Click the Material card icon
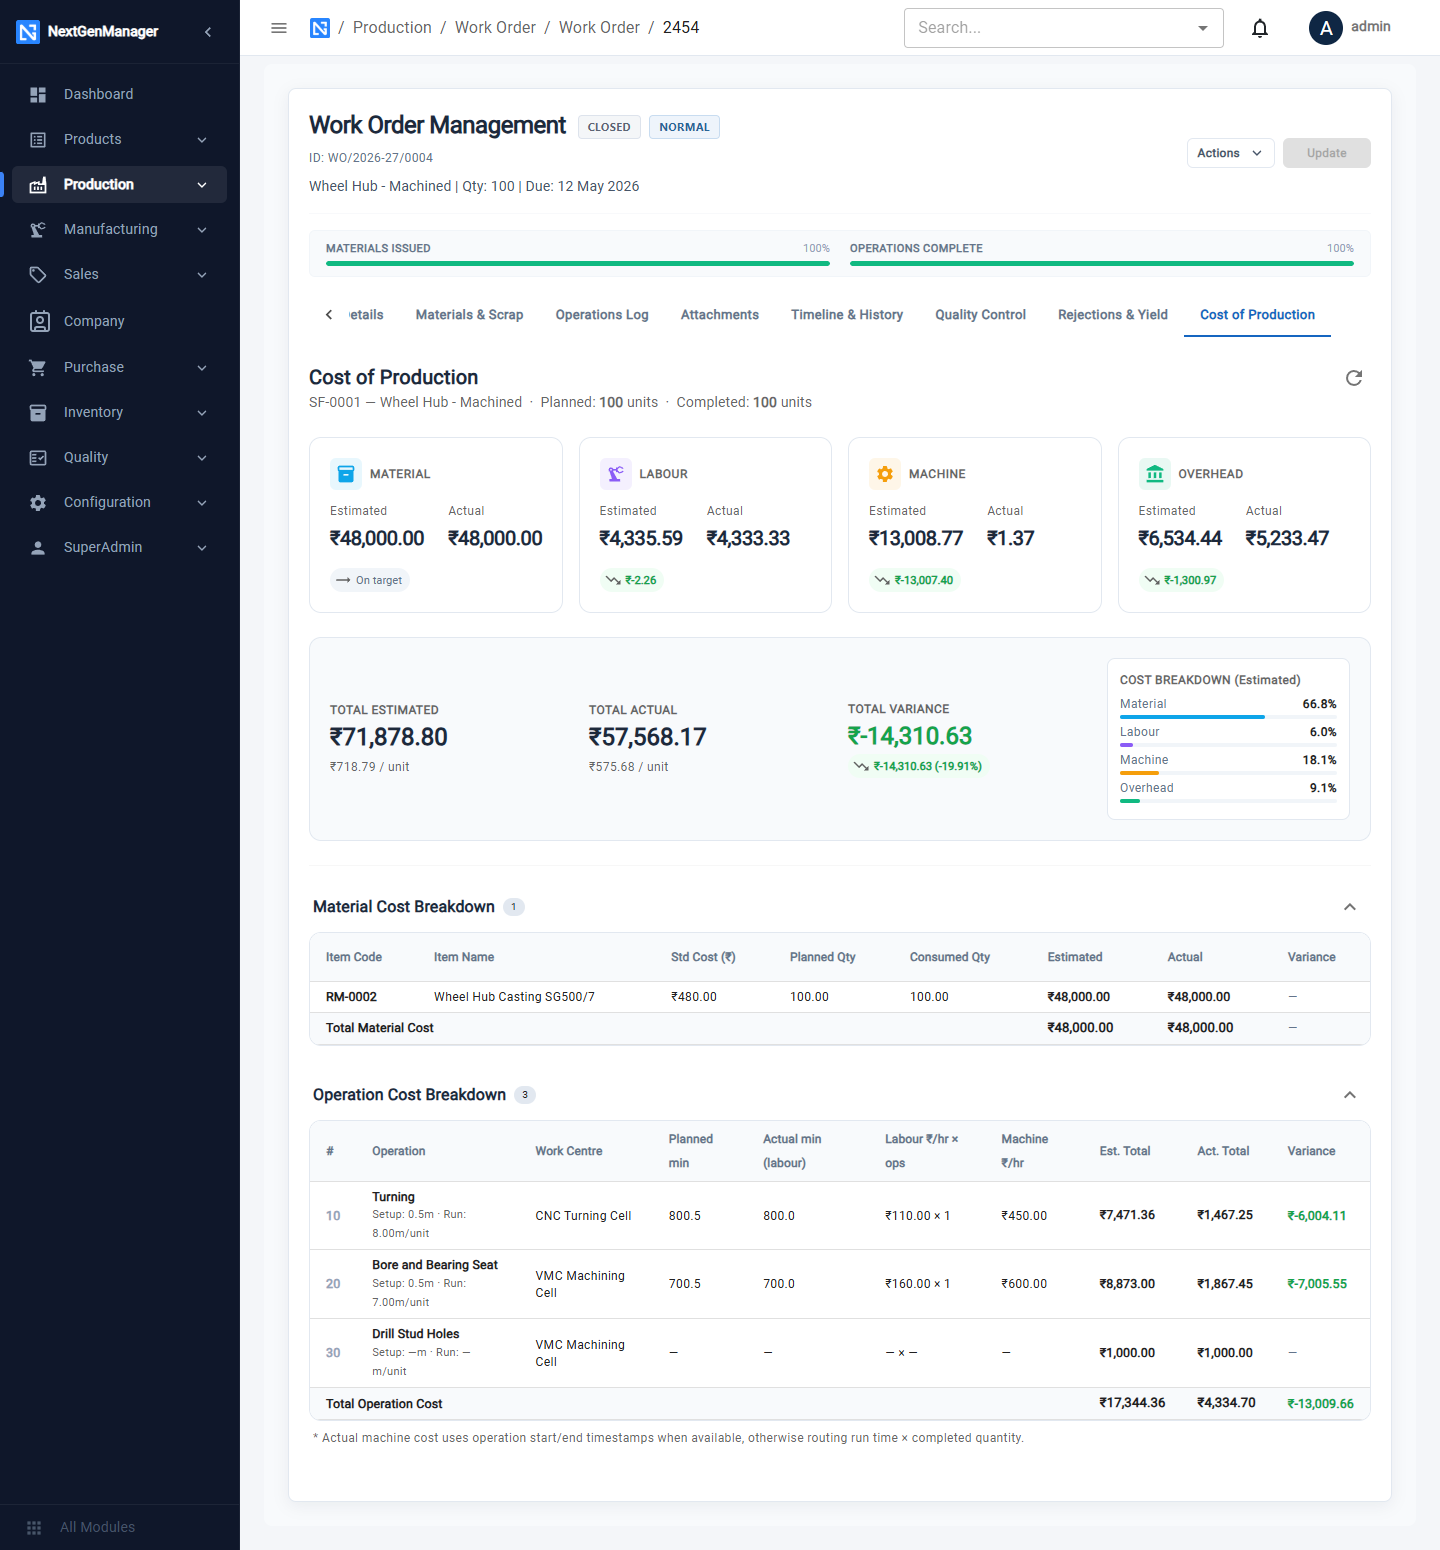This screenshot has height=1550, width=1440. (346, 474)
